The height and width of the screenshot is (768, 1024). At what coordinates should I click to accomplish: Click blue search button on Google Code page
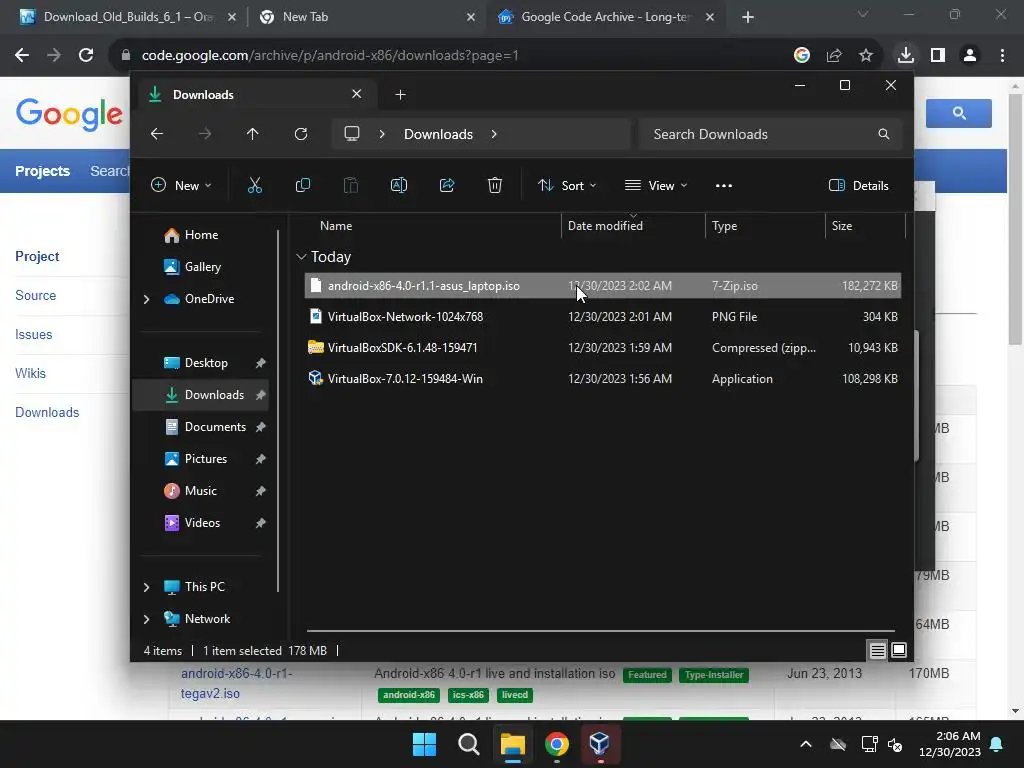pos(959,114)
